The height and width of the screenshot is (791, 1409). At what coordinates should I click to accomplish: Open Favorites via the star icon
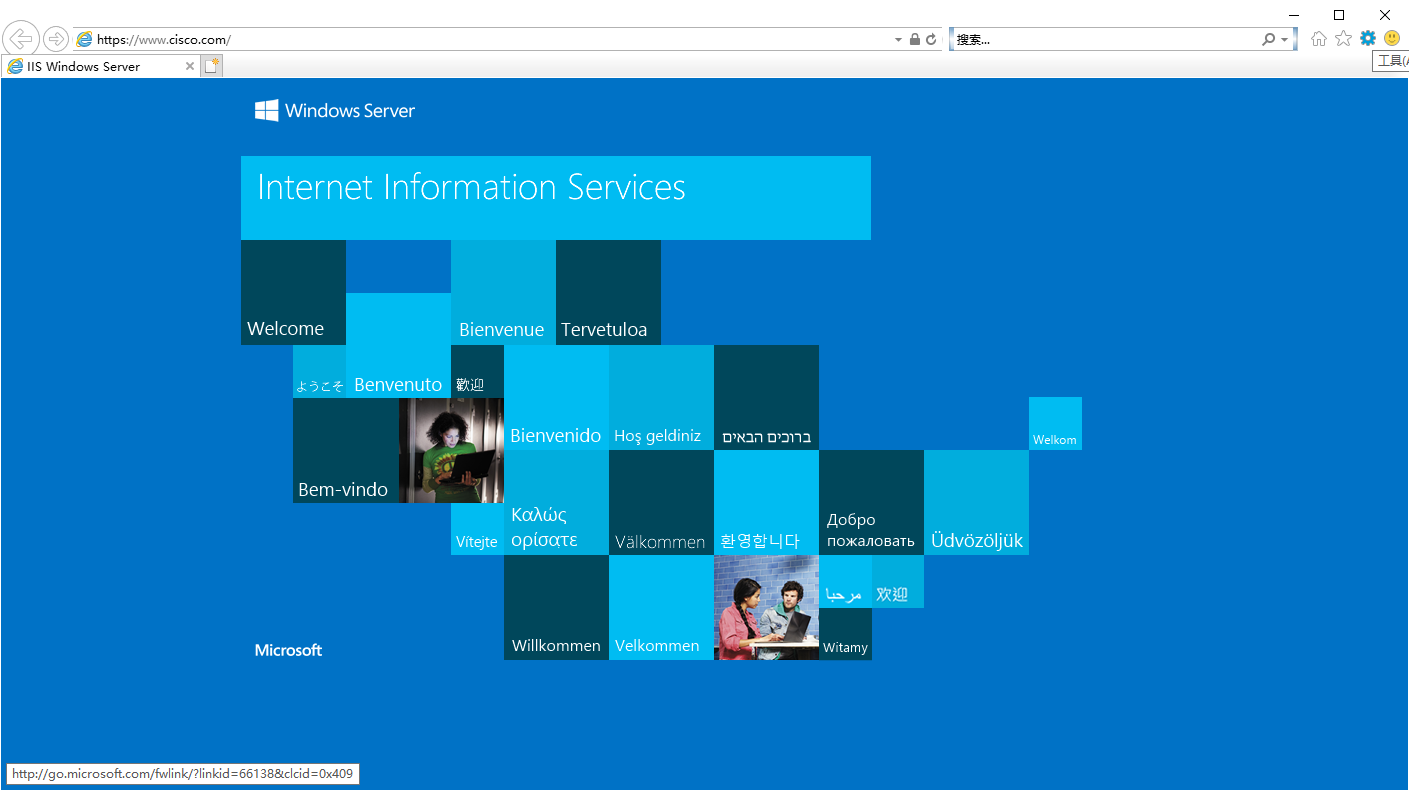[1343, 38]
